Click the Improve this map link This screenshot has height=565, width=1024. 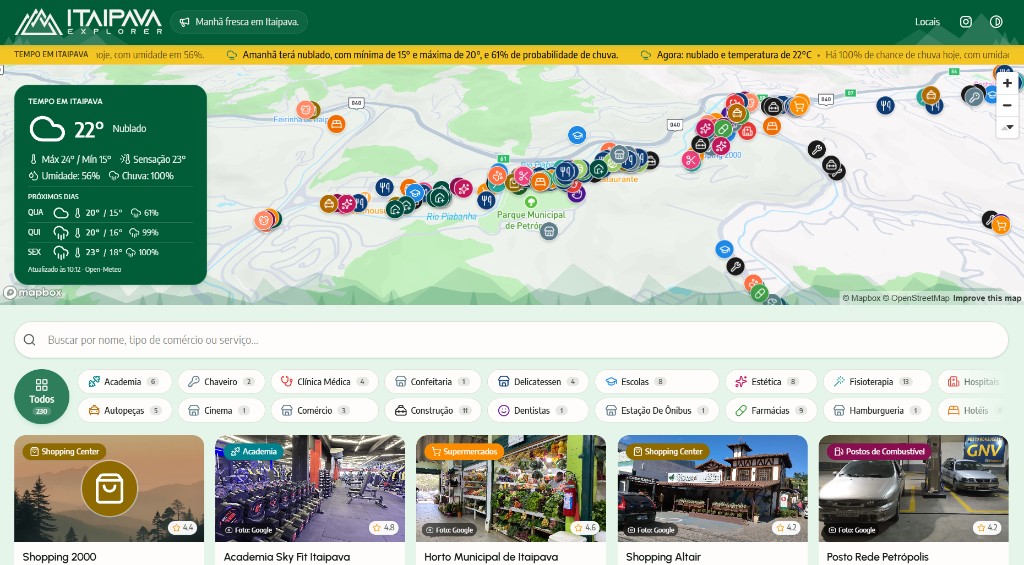coord(987,298)
